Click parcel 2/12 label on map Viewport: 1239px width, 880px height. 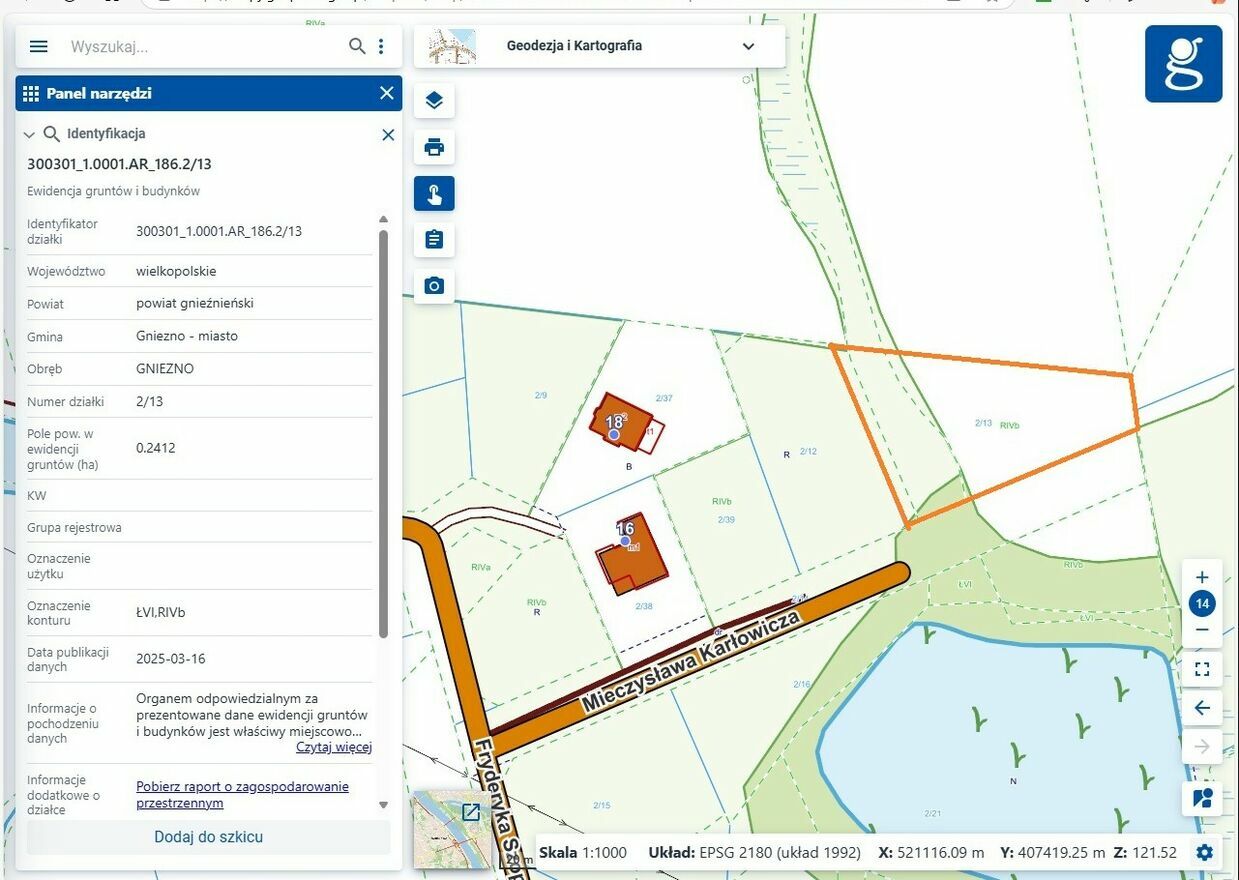[809, 451]
